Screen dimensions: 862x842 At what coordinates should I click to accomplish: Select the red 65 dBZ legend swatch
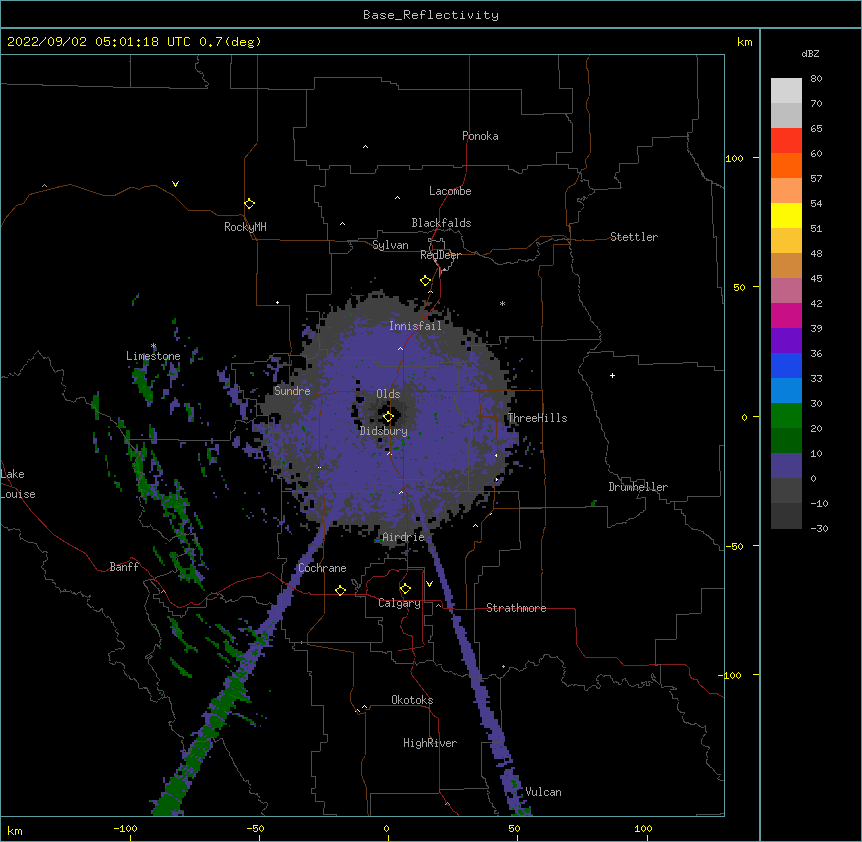click(x=786, y=140)
